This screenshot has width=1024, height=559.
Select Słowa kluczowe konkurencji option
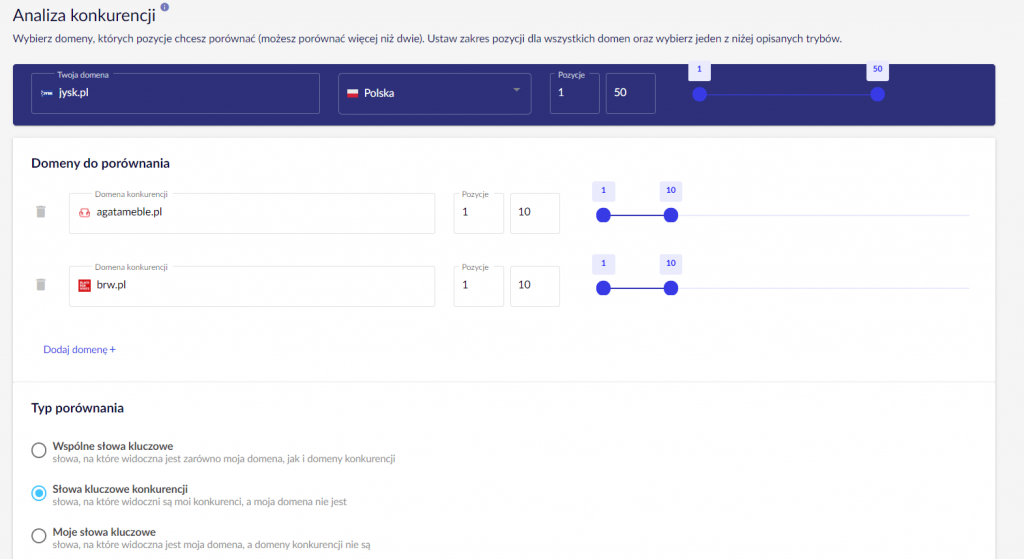click(39, 493)
